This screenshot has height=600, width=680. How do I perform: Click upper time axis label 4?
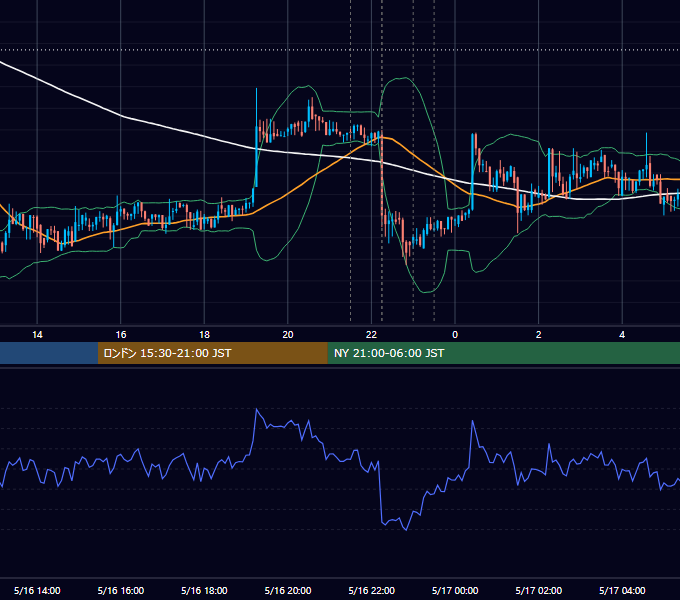[x=622, y=335]
